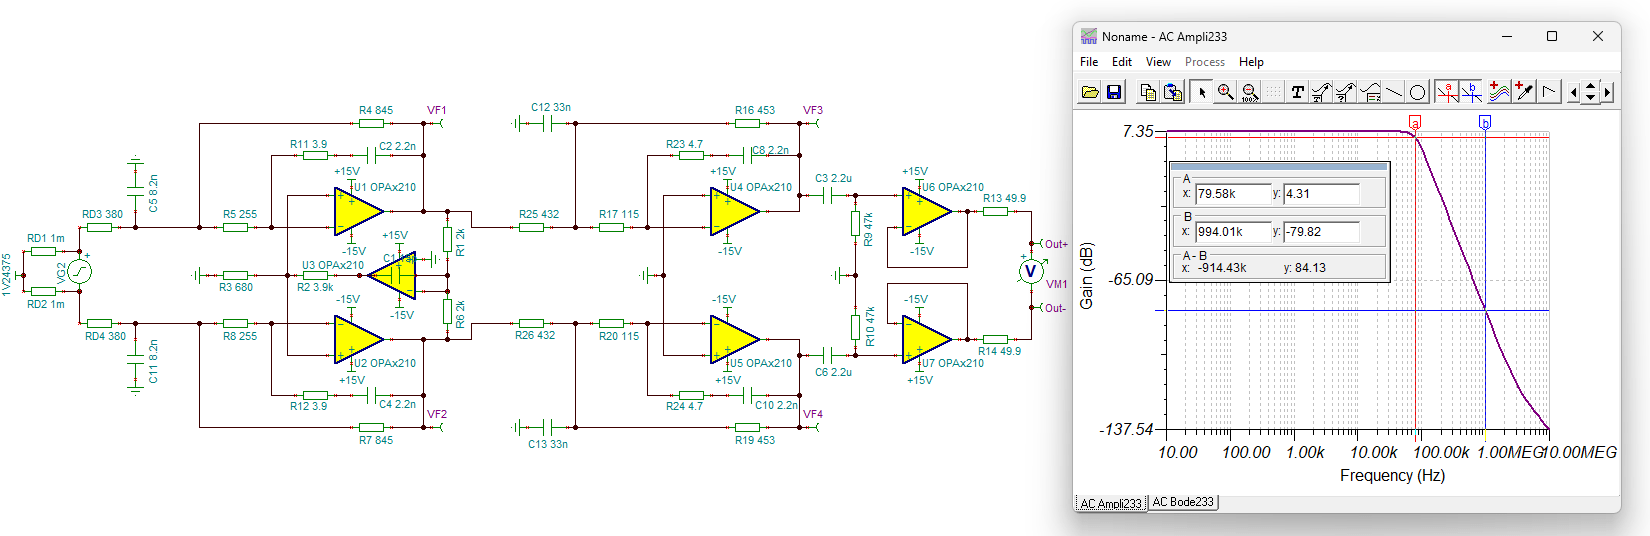Click the 'Out+' output label
The height and width of the screenshot is (536, 1650).
pos(1056,244)
